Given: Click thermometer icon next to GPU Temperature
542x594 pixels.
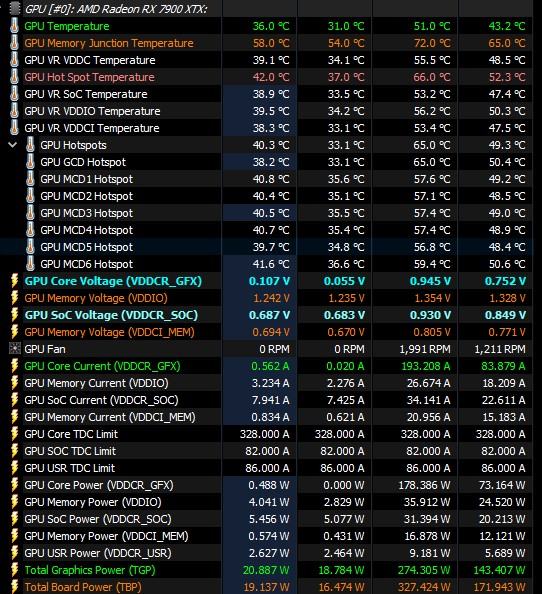Looking at the screenshot, I should click(x=14, y=26).
